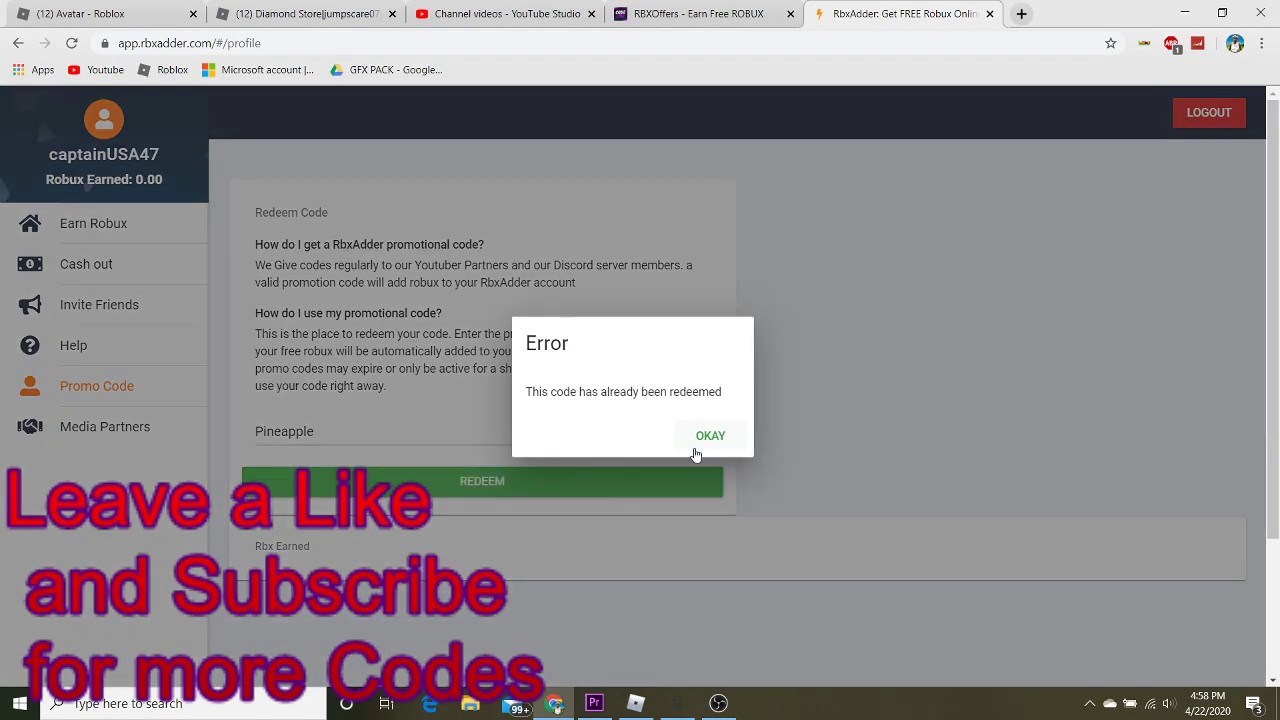Open Earn Robux in the sidebar
1280x720 pixels.
tap(93, 224)
